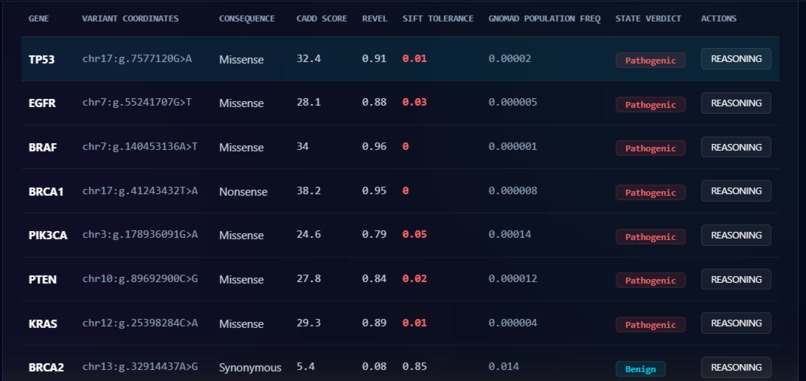This screenshot has height=381, width=806.
Task: Click the SIFT TOLERANCE column header
Action: click(438, 19)
